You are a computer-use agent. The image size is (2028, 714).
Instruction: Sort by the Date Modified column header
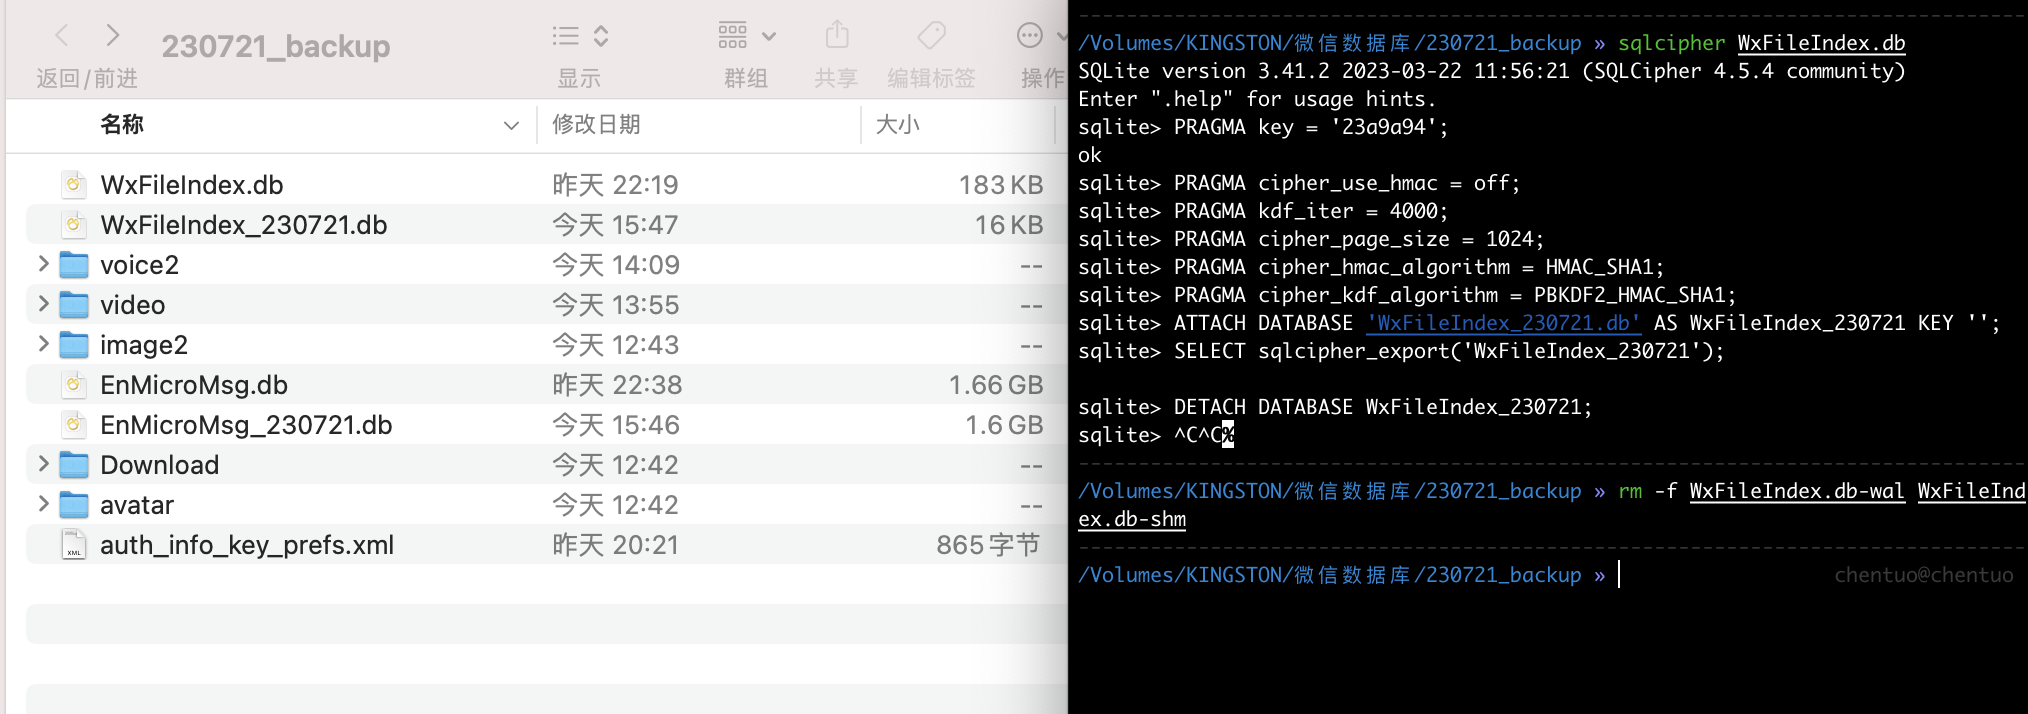click(596, 124)
